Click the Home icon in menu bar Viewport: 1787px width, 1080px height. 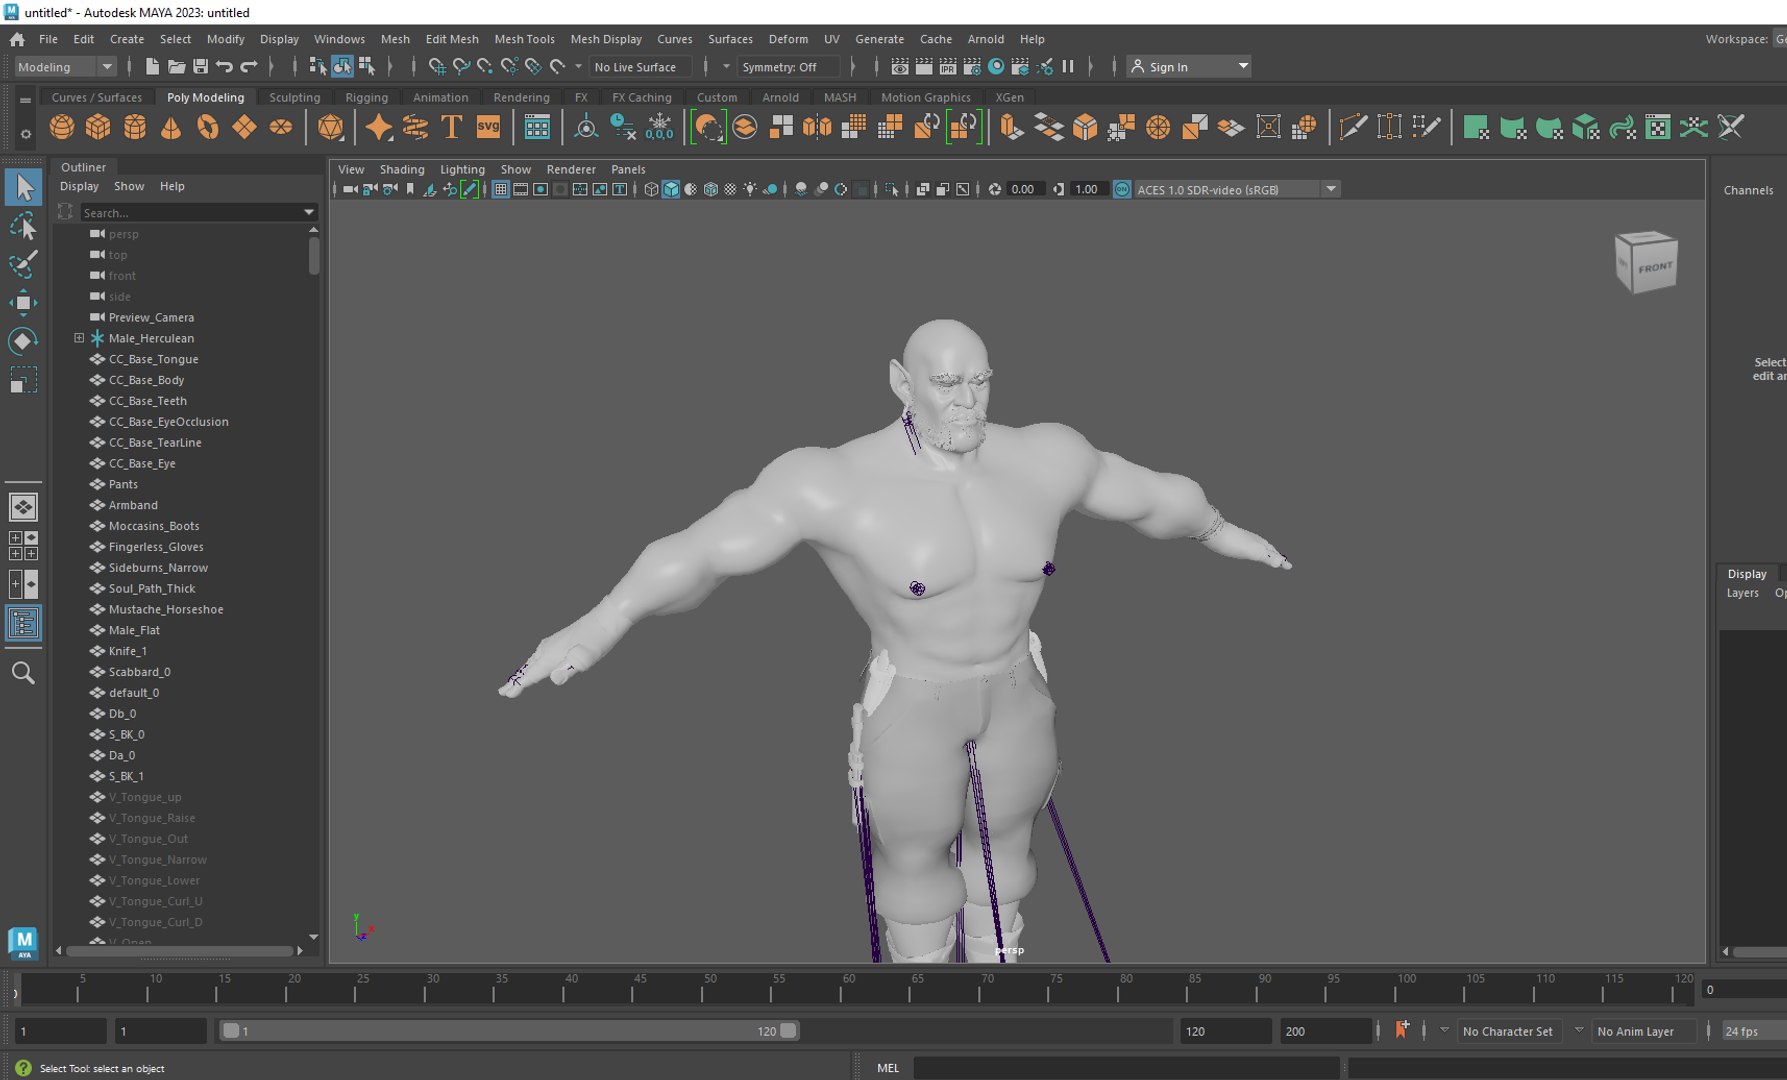17,39
